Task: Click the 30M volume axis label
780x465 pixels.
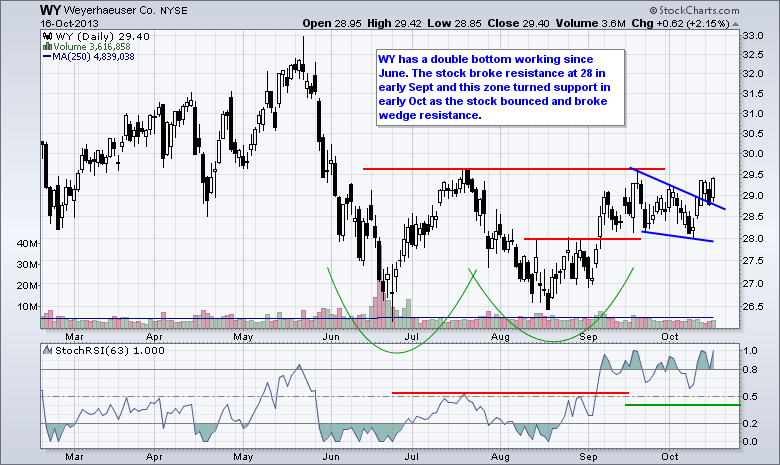Action: (x=28, y=265)
